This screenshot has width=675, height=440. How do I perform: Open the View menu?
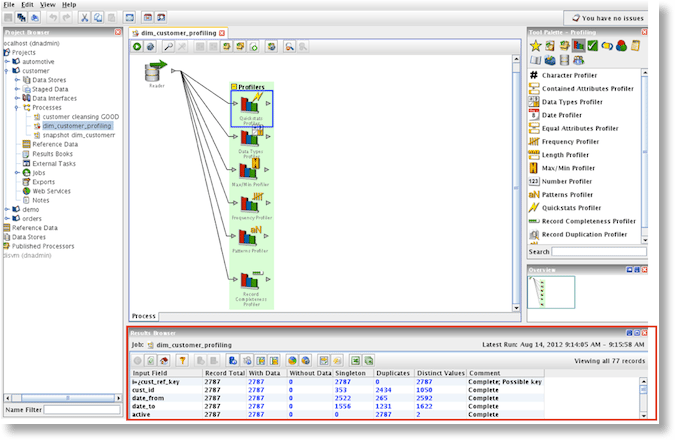(x=47, y=5)
